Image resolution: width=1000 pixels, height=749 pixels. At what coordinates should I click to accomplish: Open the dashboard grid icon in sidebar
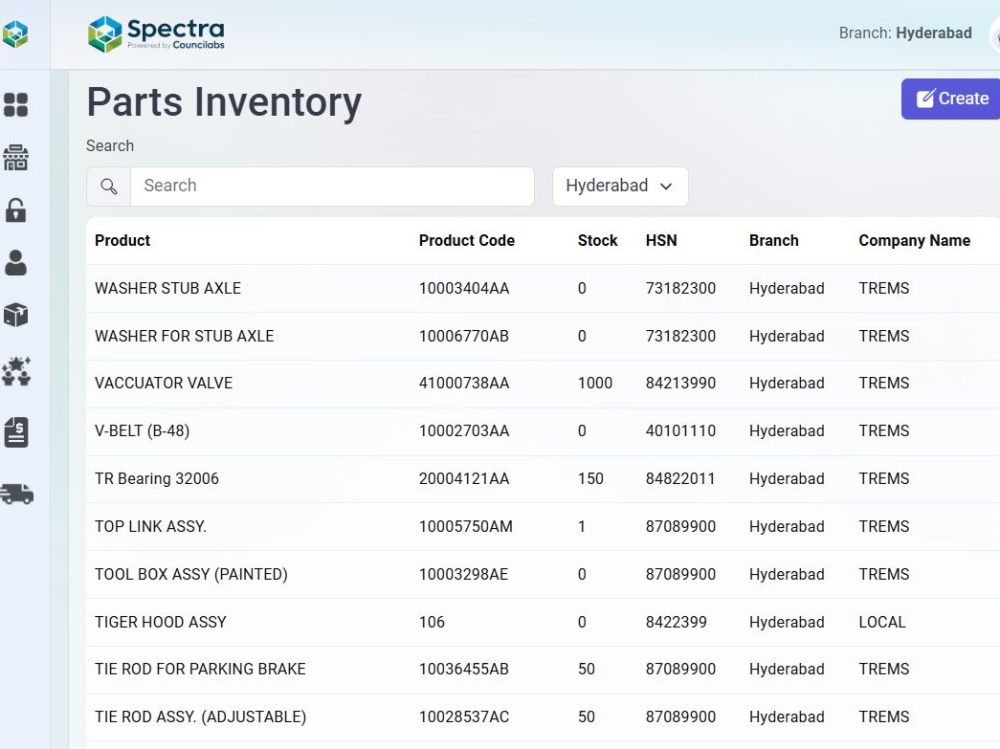pyautogui.click(x=16, y=105)
